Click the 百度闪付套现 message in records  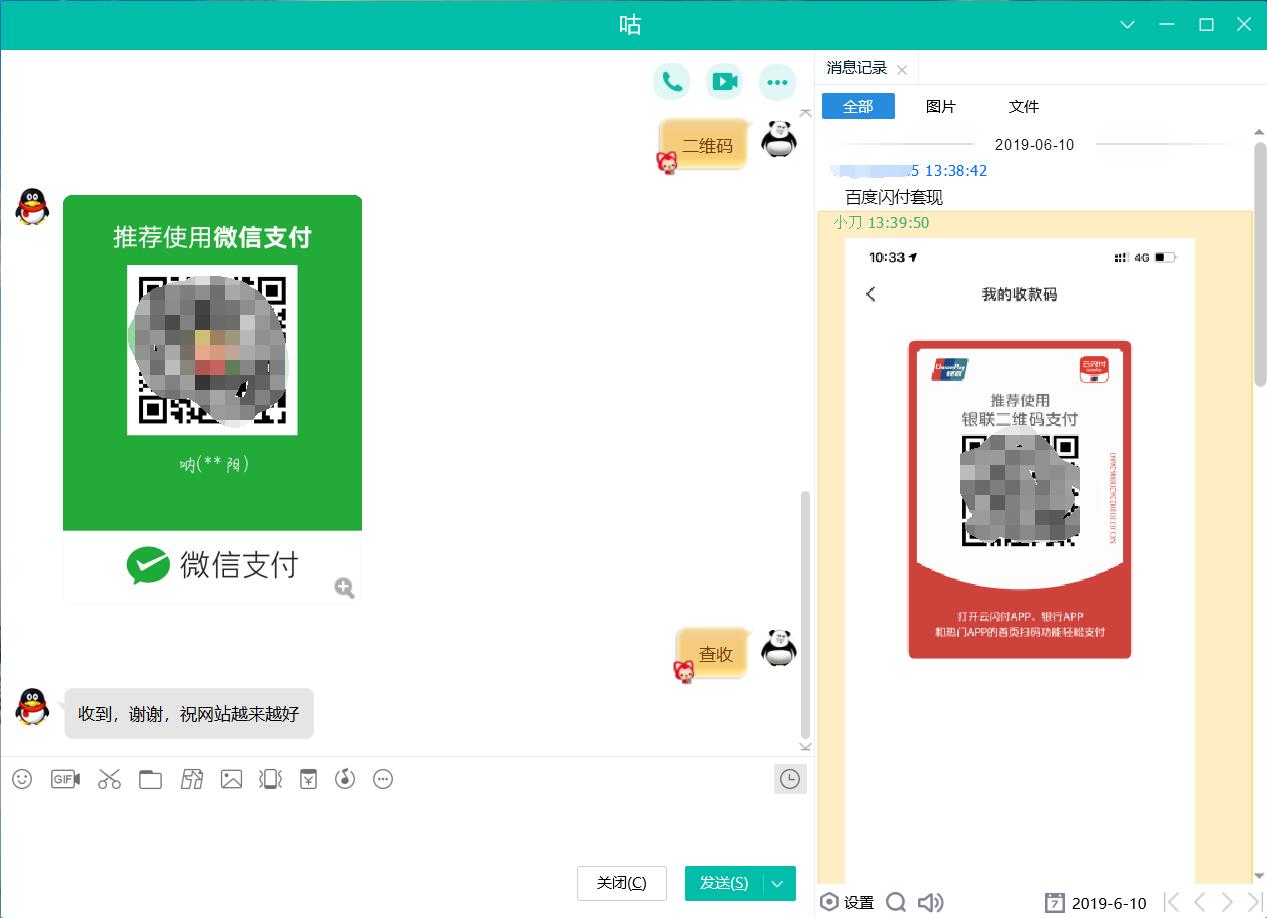pyautogui.click(x=894, y=197)
